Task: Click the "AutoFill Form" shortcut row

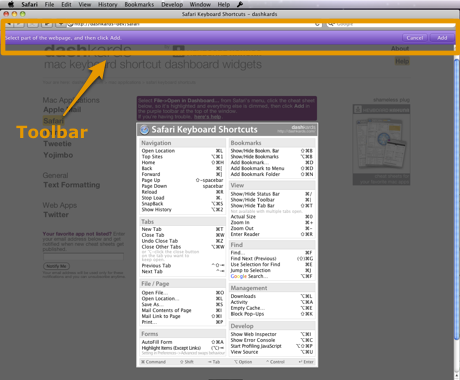Action: tap(182, 342)
